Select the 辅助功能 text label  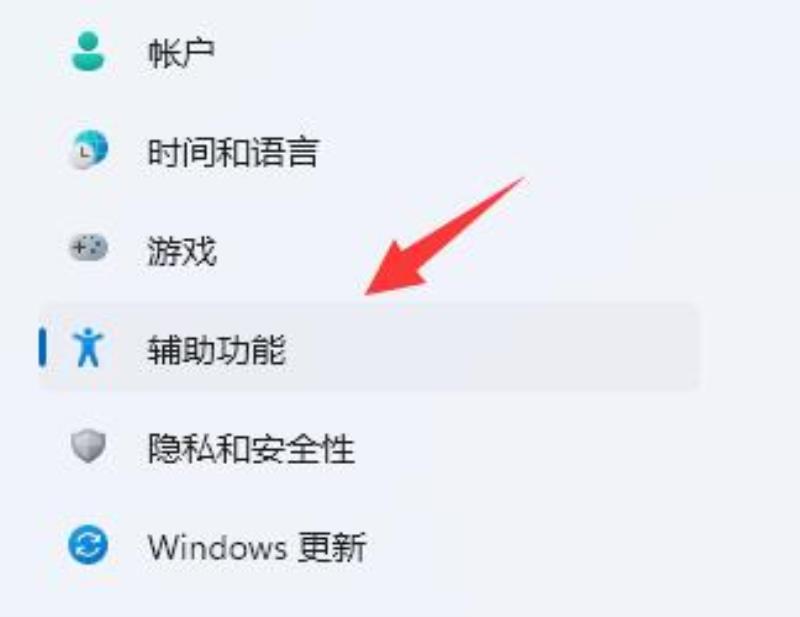point(216,350)
